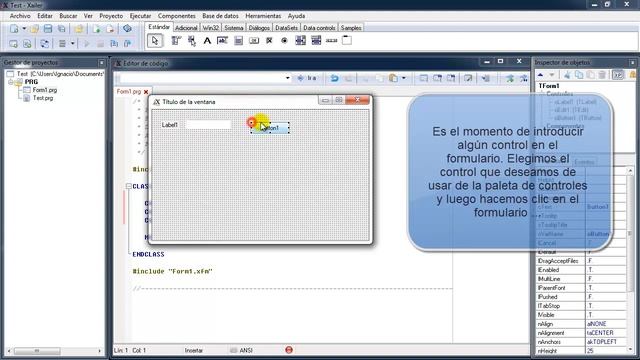Select the Form1.prg editor tab
This screenshot has height=360, width=640.
point(129,91)
